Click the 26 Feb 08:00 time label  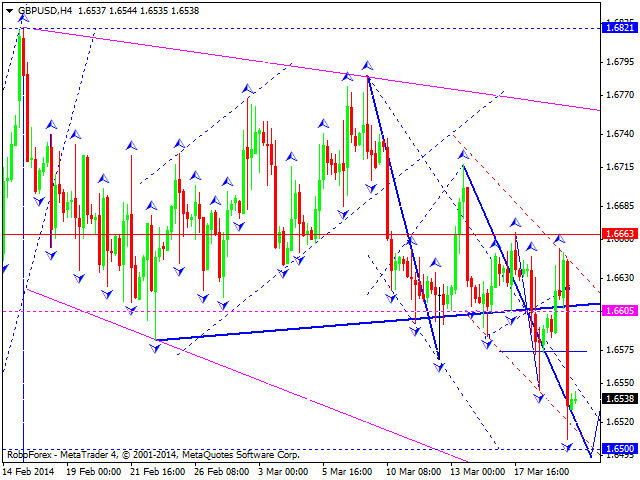222,472
